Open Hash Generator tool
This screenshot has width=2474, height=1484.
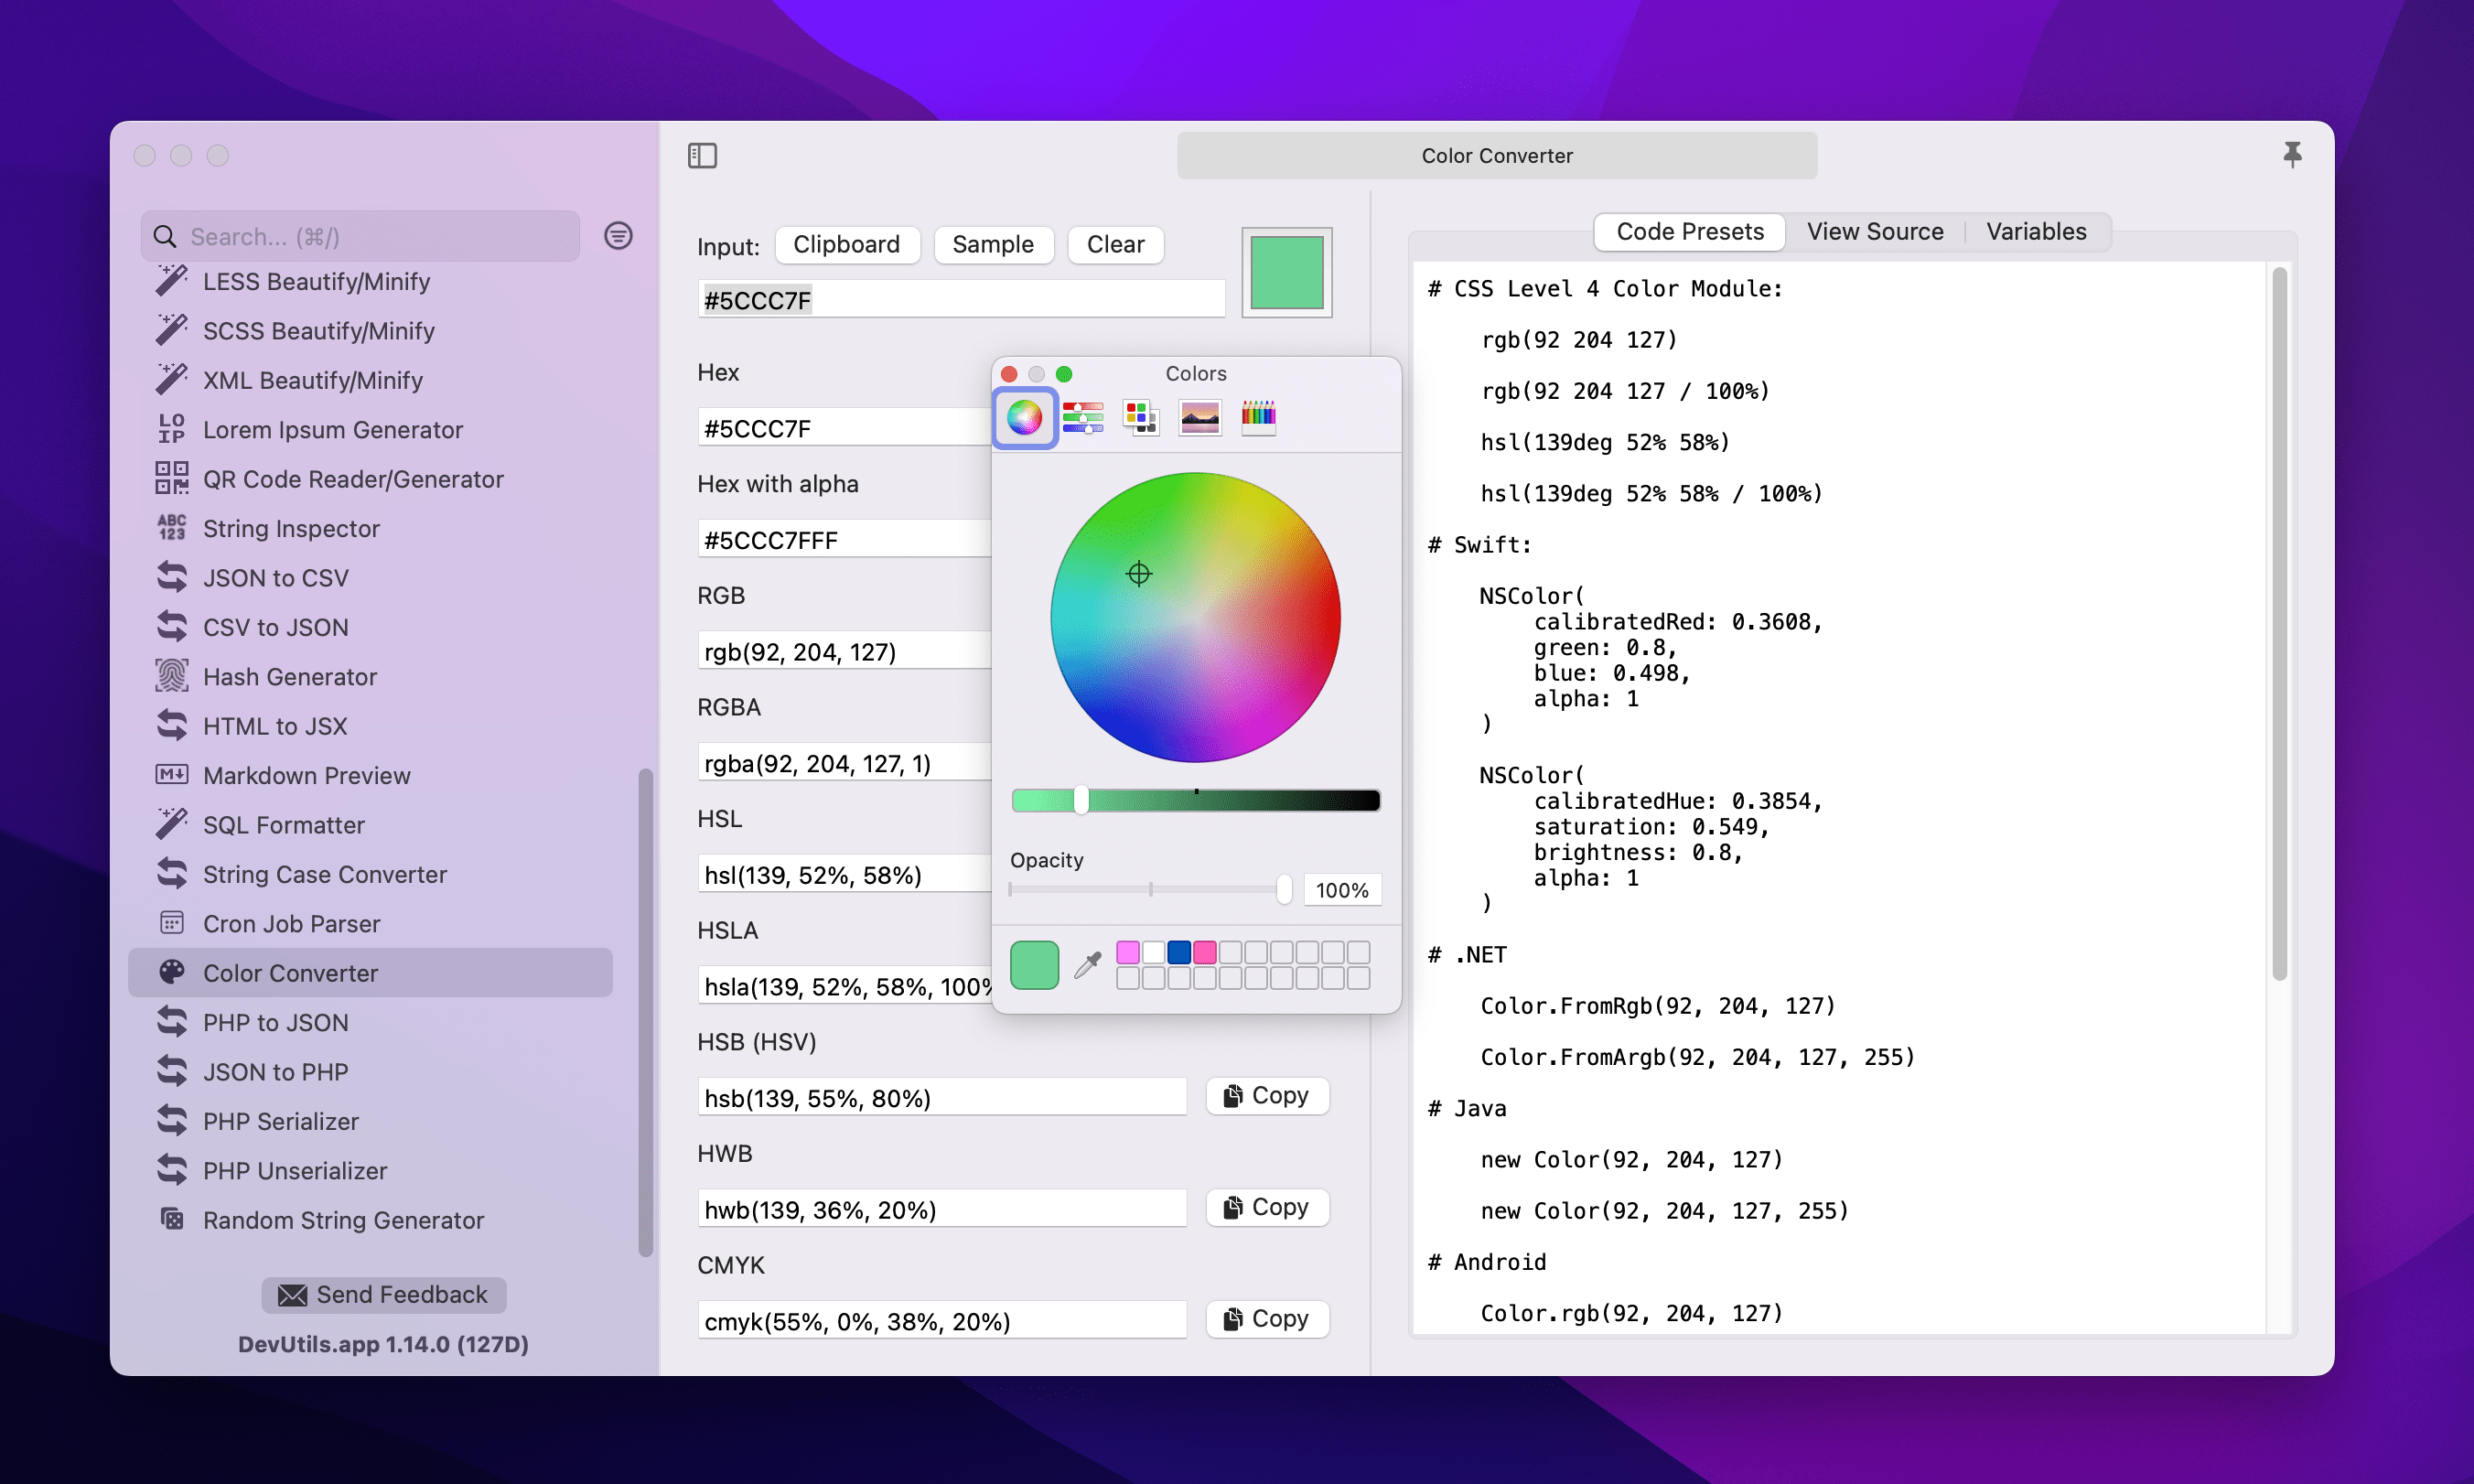(x=370, y=677)
